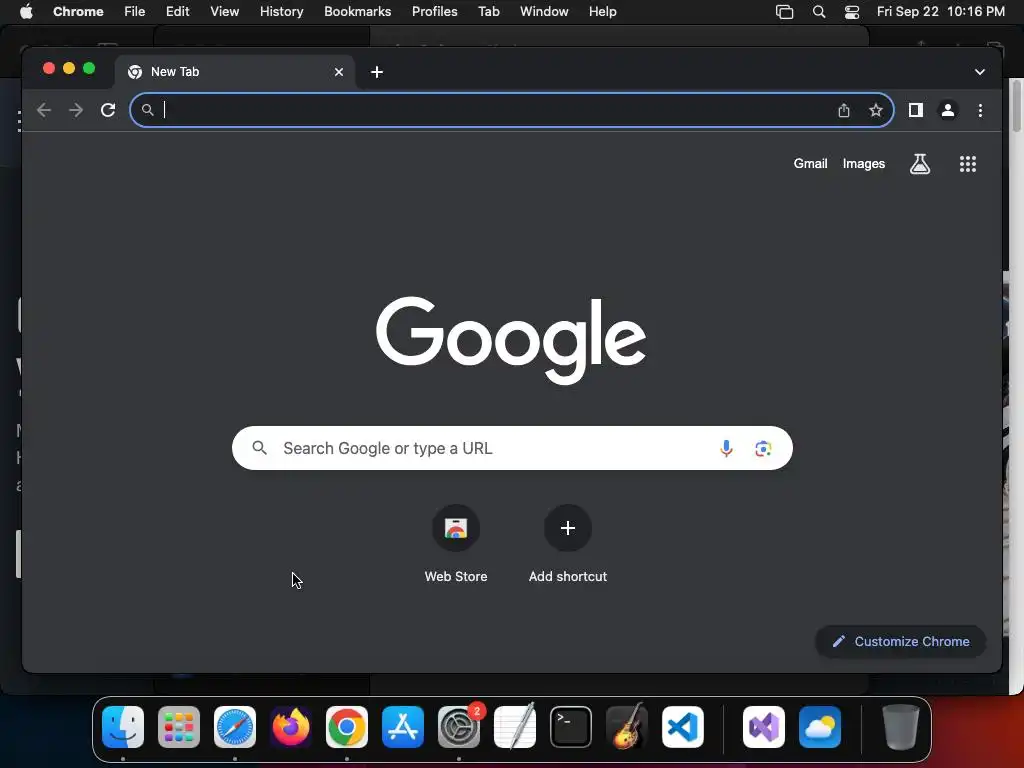This screenshot has height=768, width=1024.
Task: Add a new shortcut tile
Action: click(568, 544)
